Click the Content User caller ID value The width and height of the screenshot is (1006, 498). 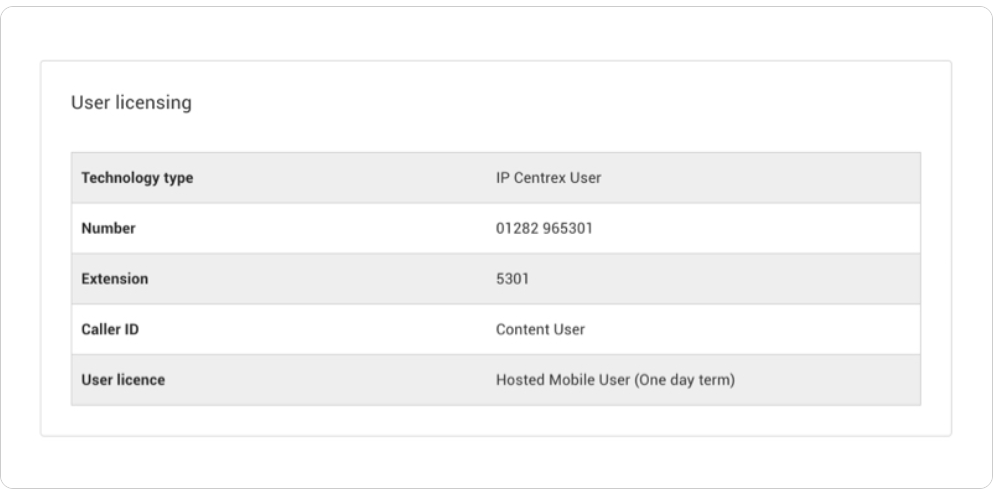pos(540,329)
